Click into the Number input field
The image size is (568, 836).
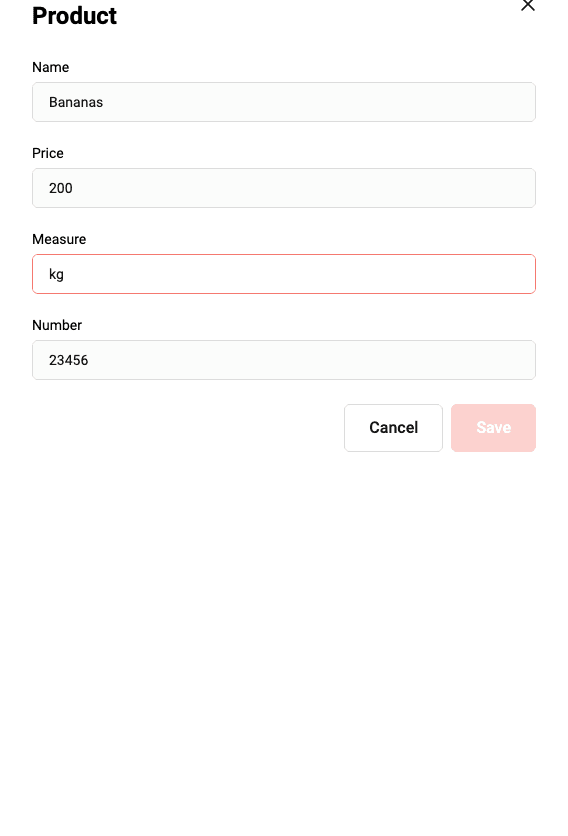click(284, 360)
